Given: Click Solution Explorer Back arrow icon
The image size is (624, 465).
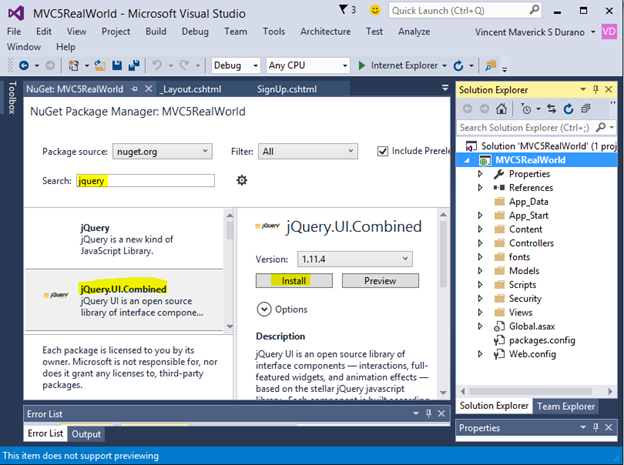Looking at the screenshot, I should coord(468,108).
